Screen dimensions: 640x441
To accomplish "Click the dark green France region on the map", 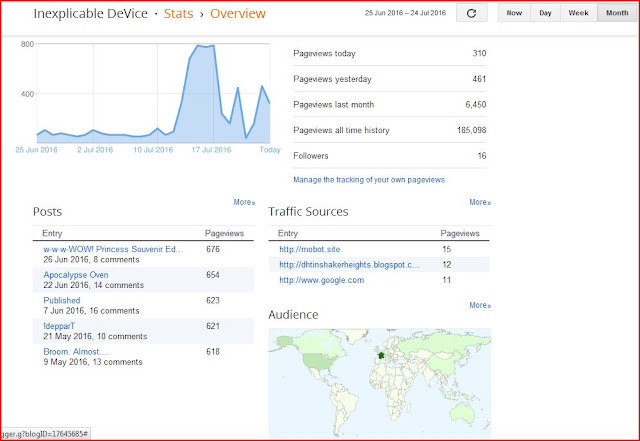I will (381, 356).
